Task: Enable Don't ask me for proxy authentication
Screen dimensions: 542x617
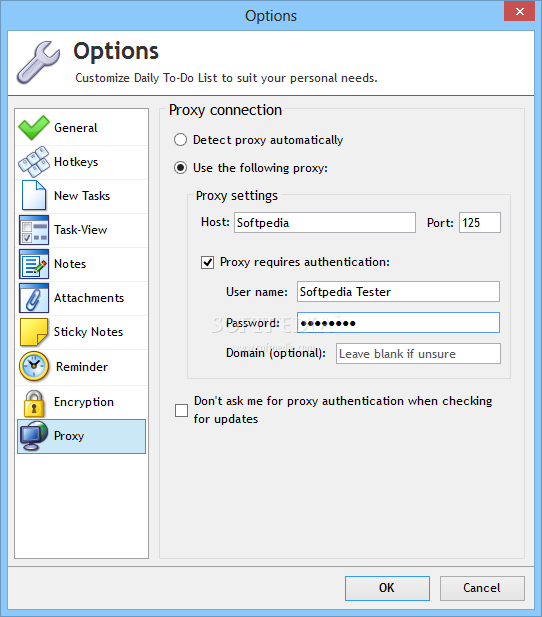Action: point(181,410)
